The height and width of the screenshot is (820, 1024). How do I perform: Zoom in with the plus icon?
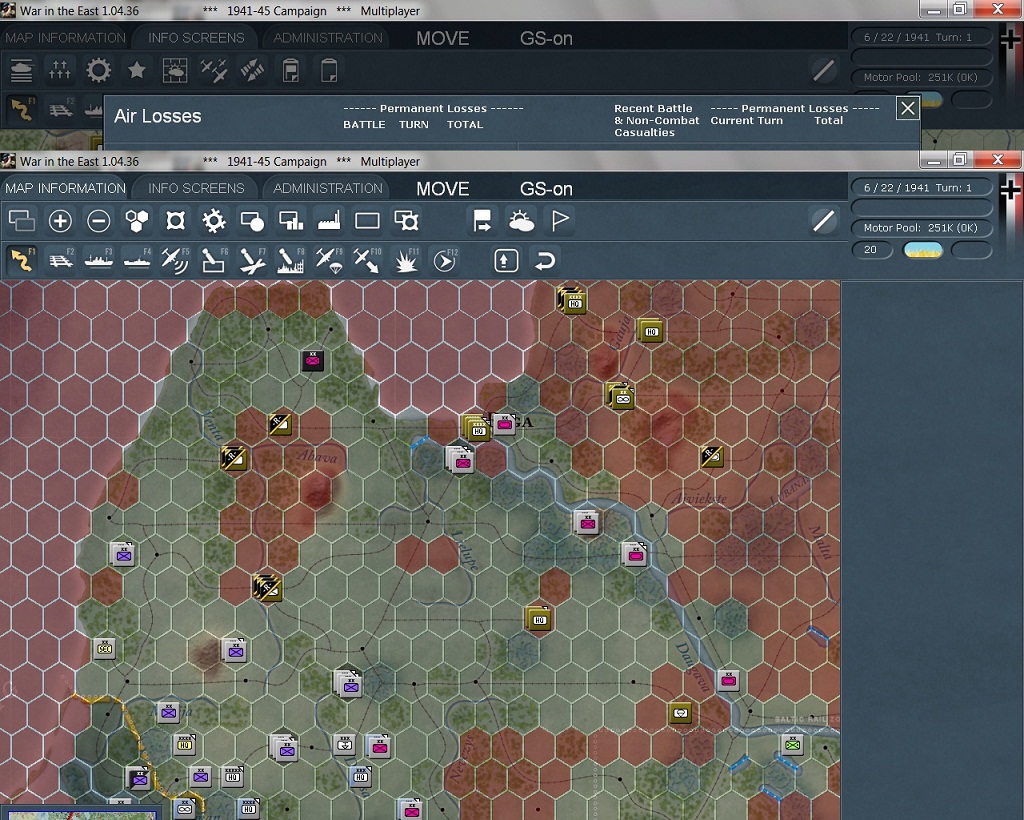[x=60, y=221]
